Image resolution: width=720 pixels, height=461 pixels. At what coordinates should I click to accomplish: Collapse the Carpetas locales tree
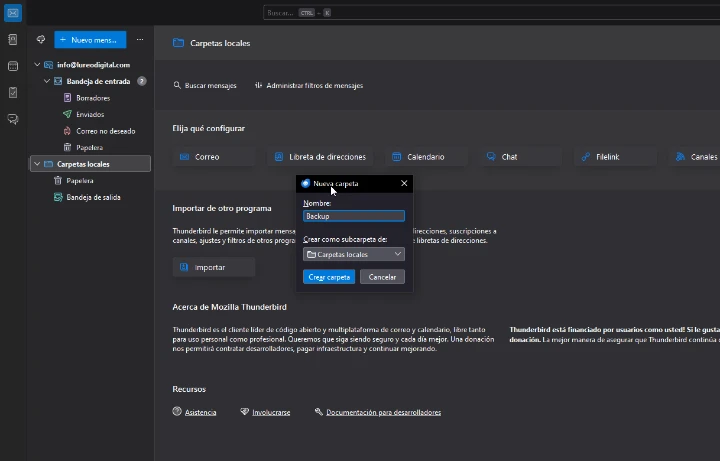pyautogui.click(x=37, y=164)
